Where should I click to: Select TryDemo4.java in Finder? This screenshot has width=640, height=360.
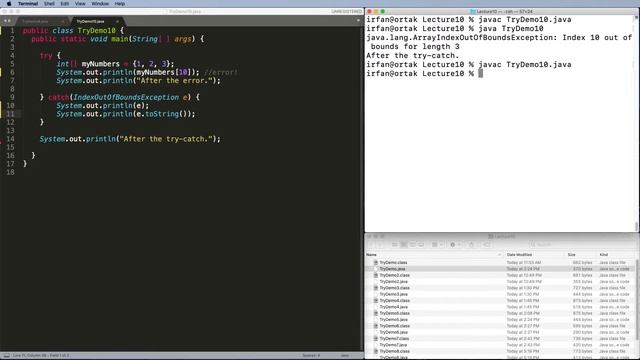[x=500, y=307]
